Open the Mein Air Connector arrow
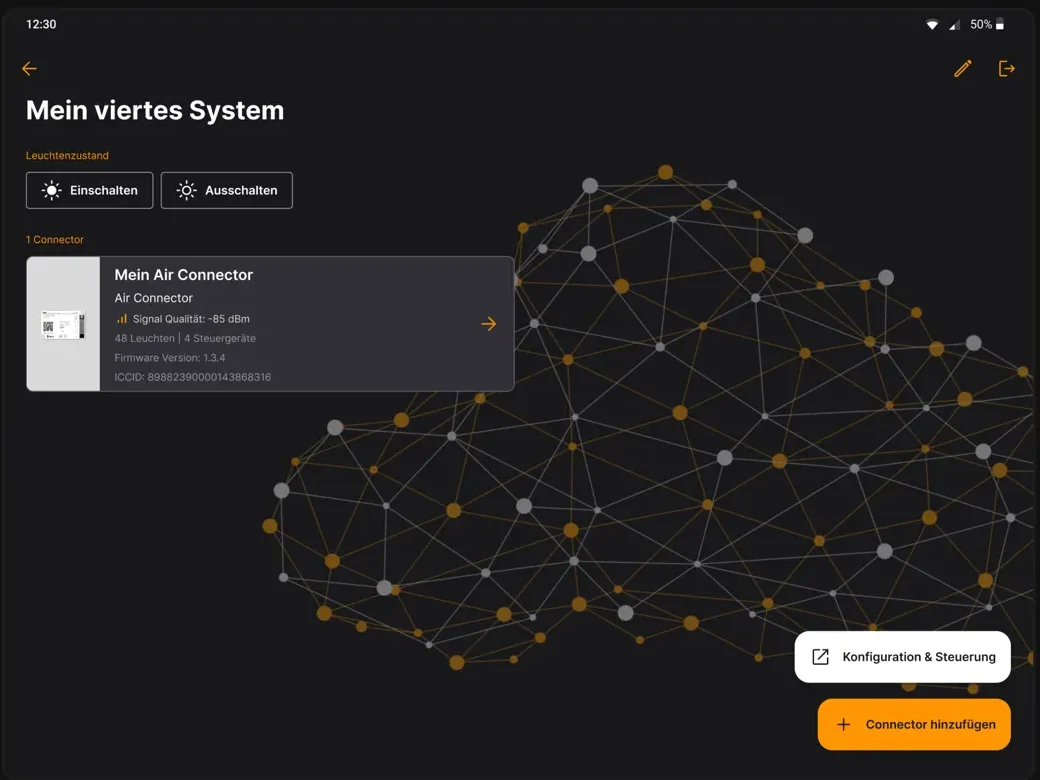The width and height of the screenshot is (1040, 780). (x=488, y=324)
